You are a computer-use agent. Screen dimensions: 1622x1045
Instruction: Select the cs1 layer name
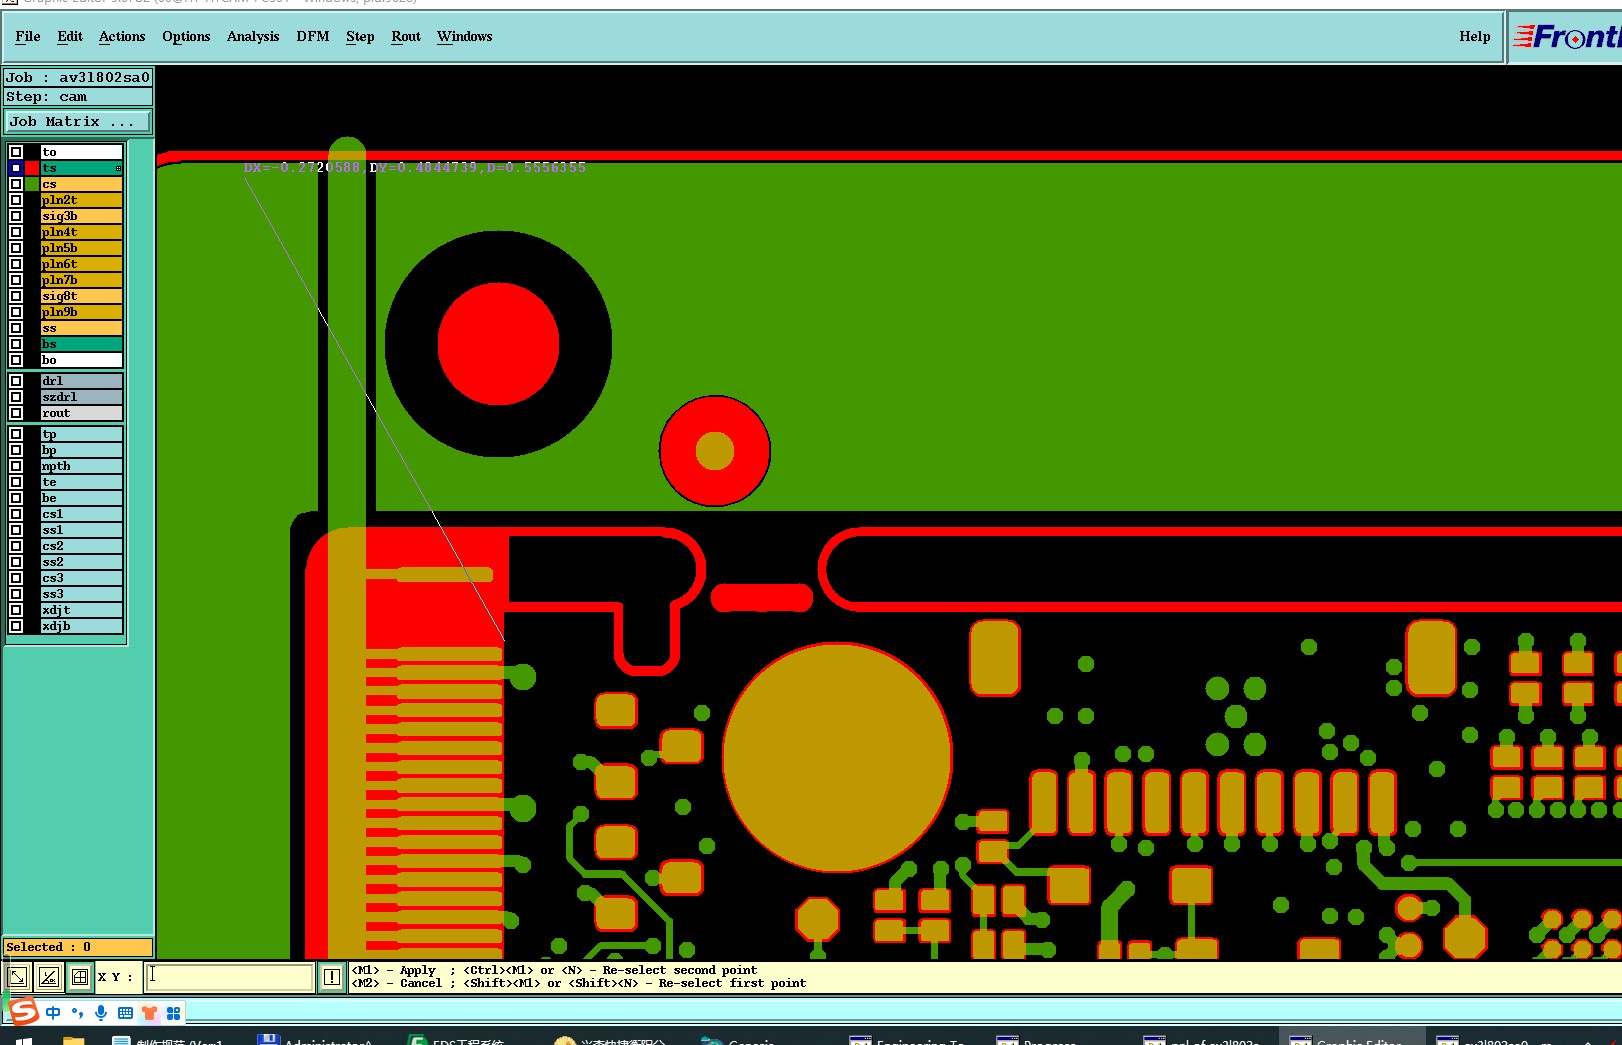pos(82,514)
